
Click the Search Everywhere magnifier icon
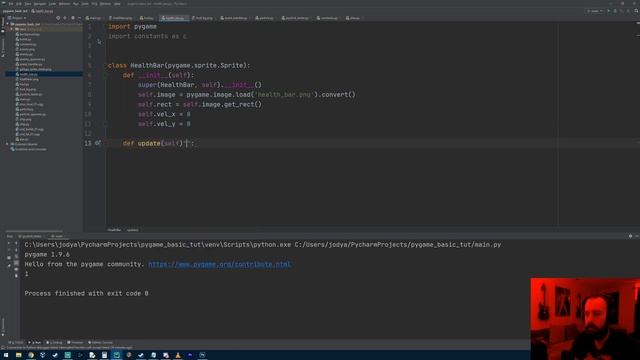tap(636, 11)
